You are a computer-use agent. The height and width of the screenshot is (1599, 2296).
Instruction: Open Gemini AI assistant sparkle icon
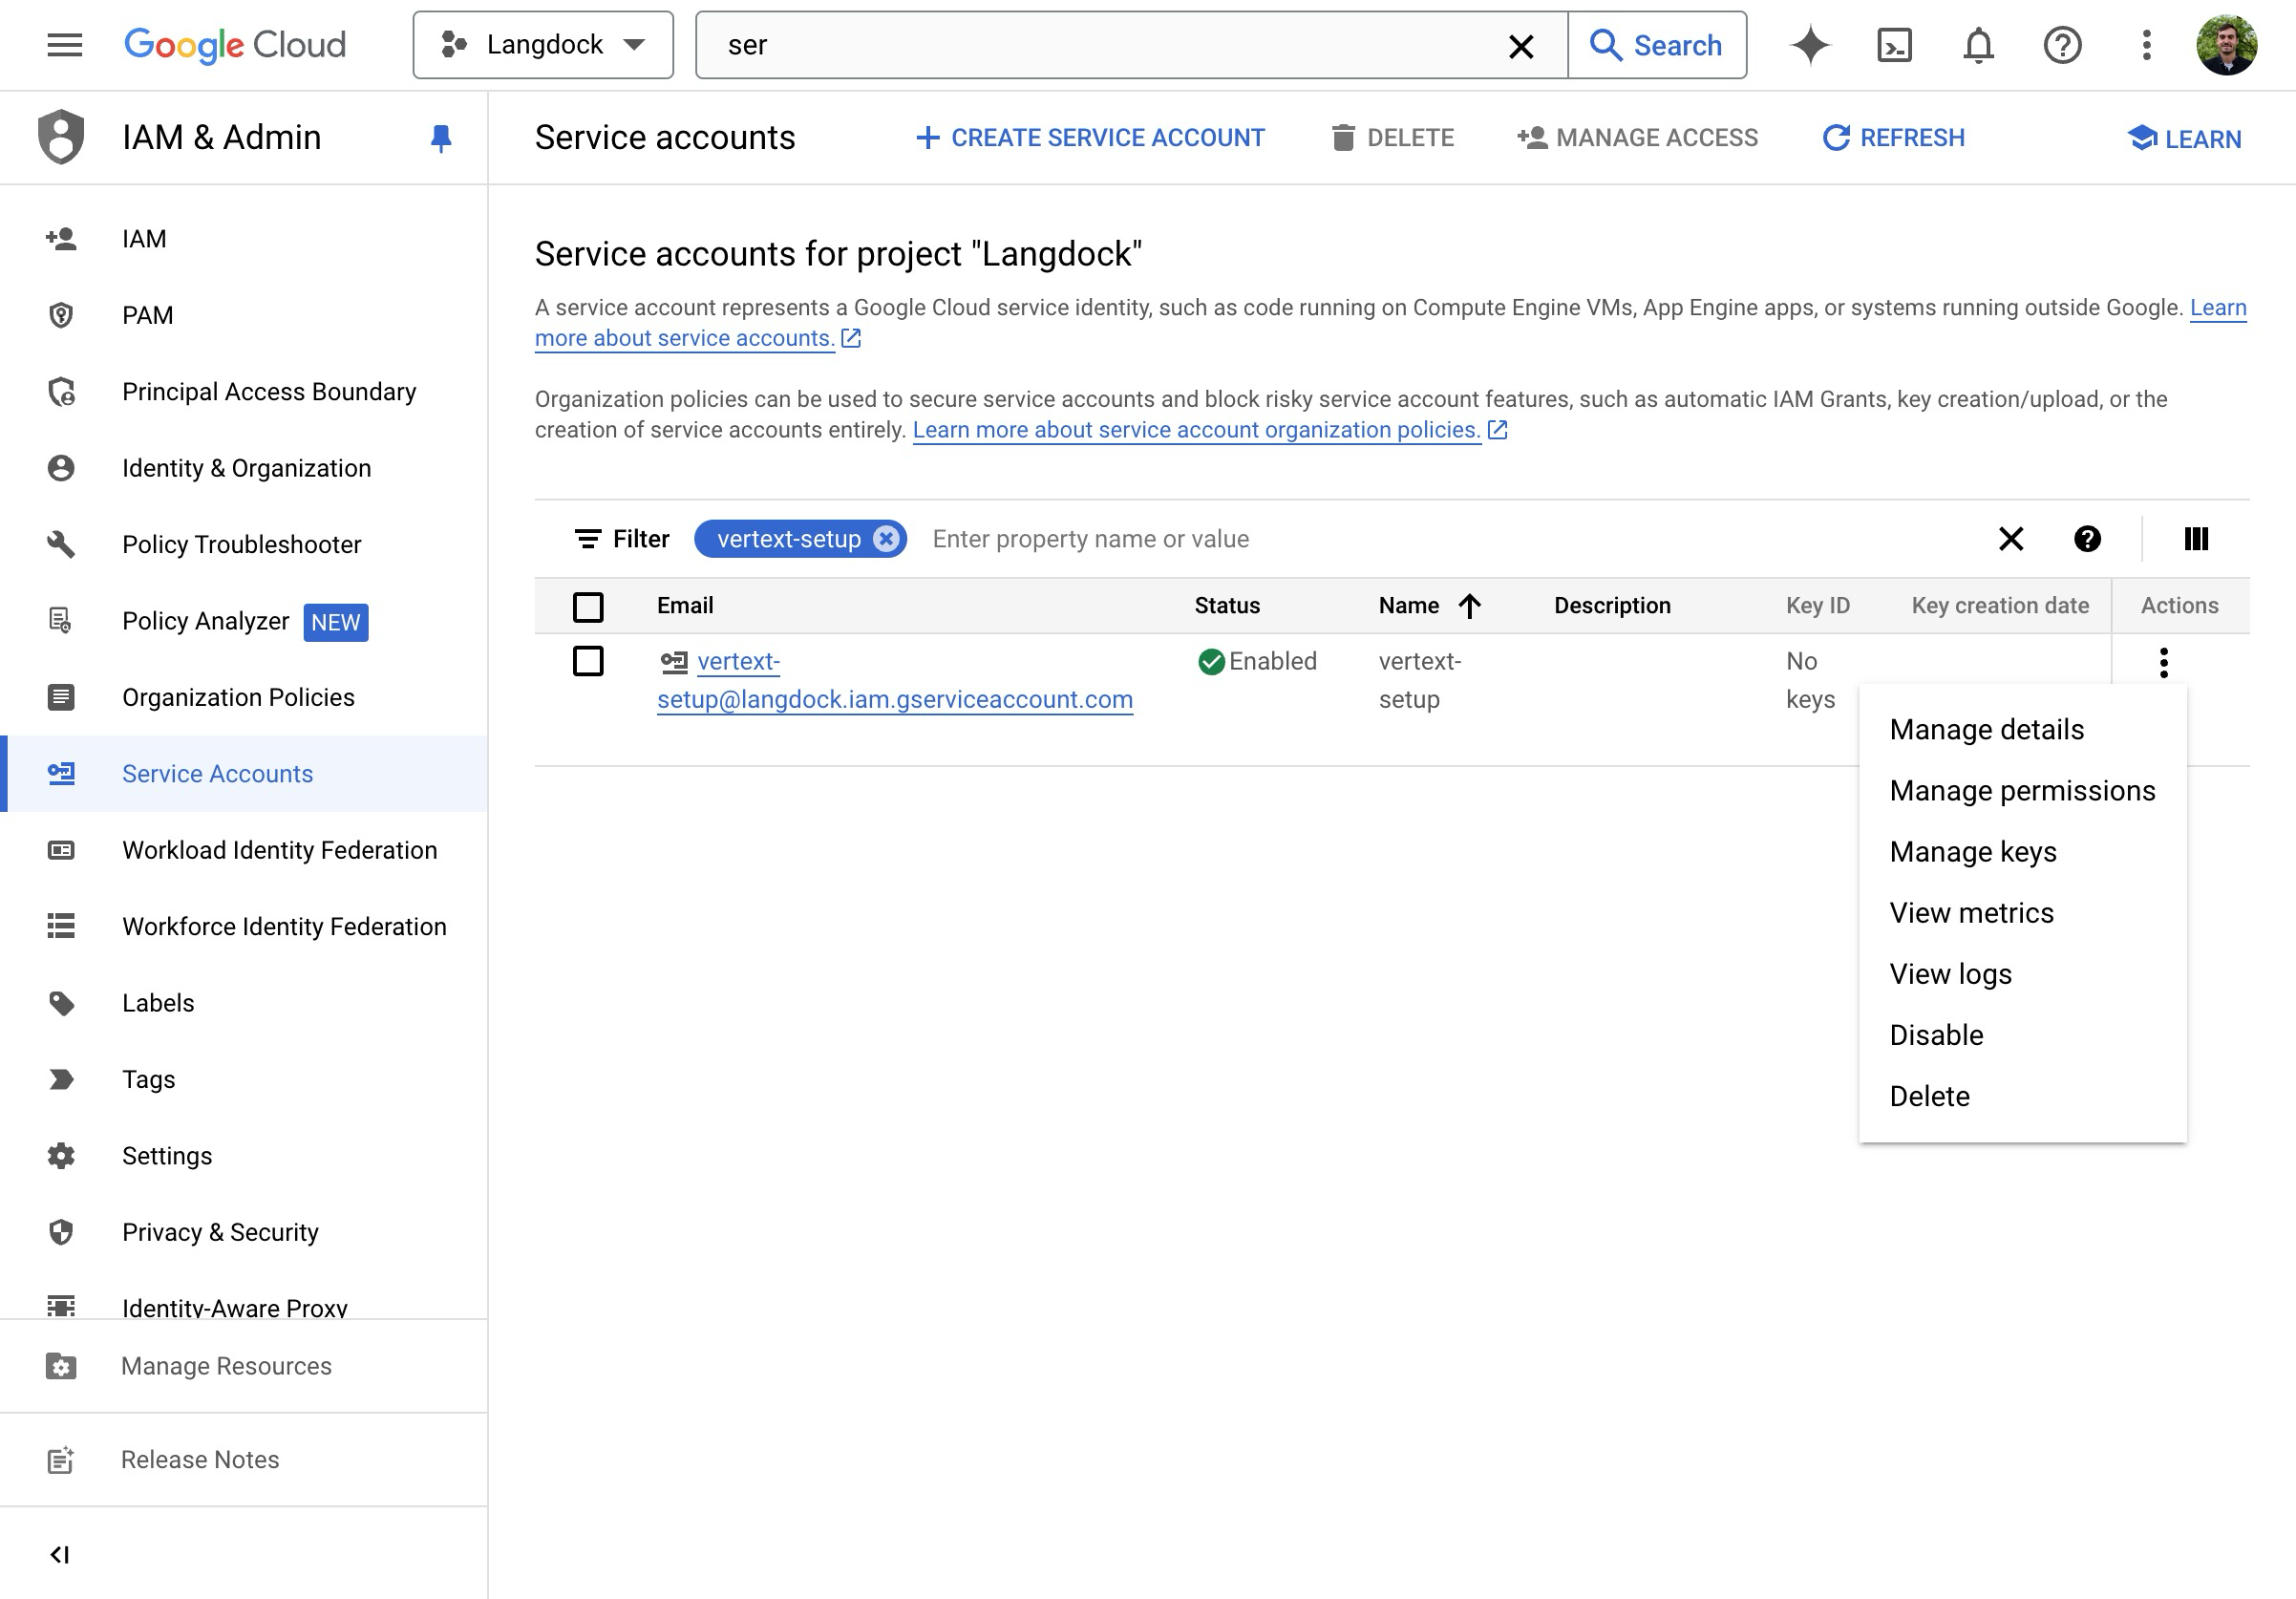[x=1810, y=45]
